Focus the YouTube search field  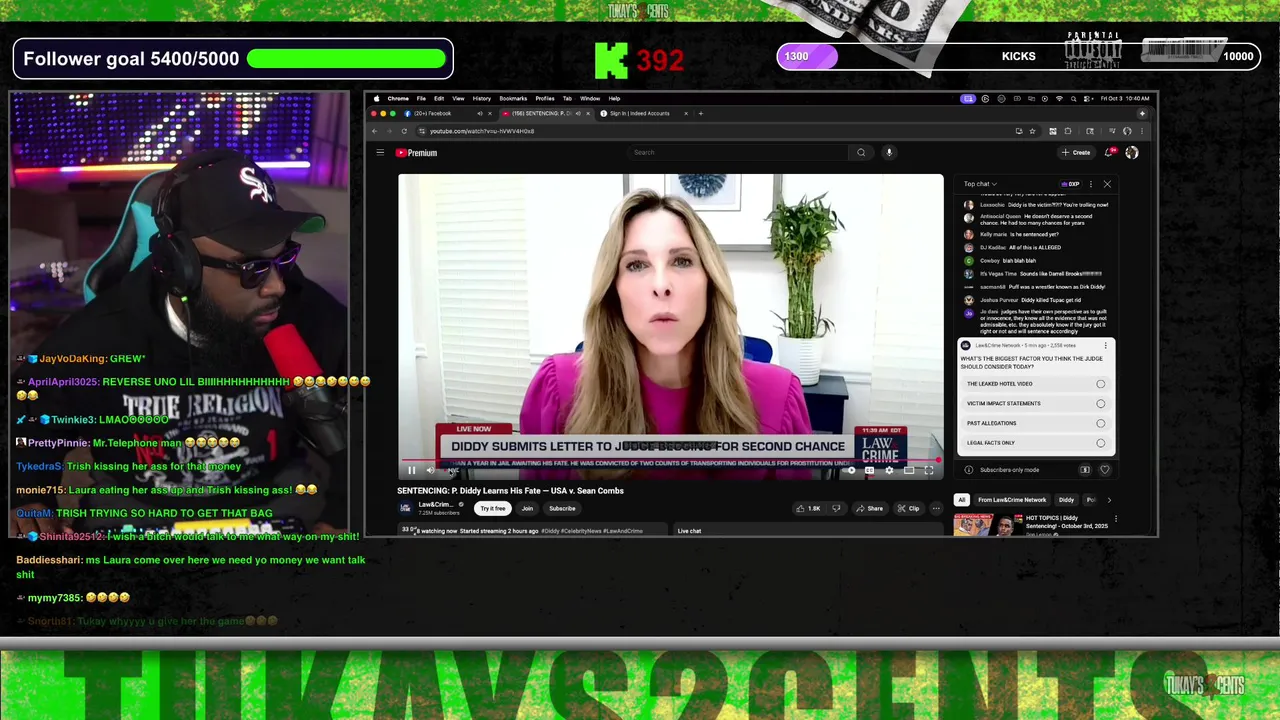740,153
